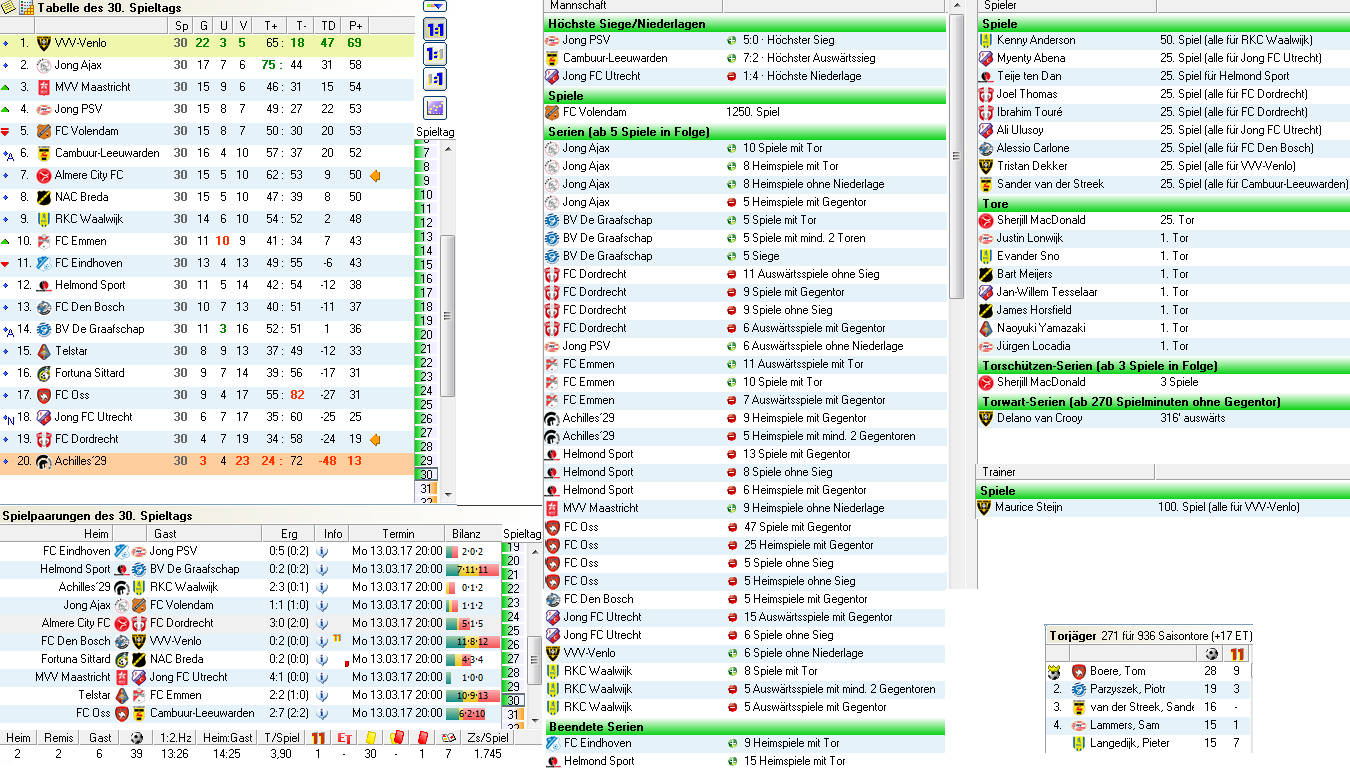Click the table grid icon before 'Tabelle des 30. Spieltags'
The width and height of the screenshot is (1350, 778).
tap(26, 7)
